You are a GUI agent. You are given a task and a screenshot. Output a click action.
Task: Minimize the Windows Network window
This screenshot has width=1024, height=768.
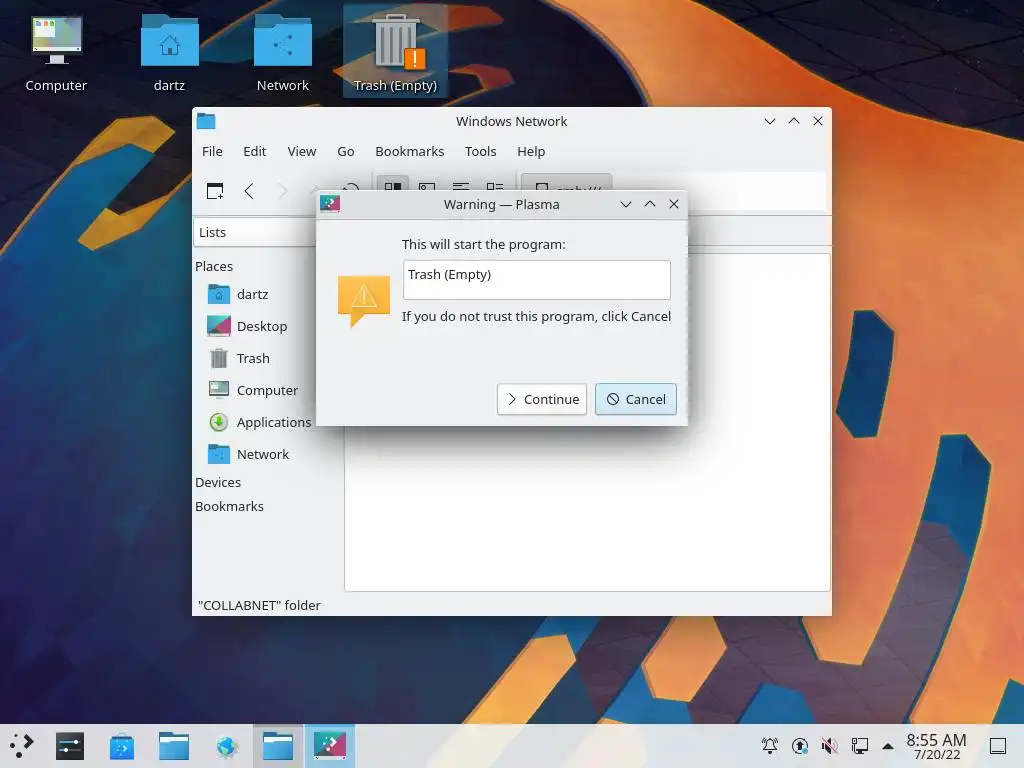[770, 121]
